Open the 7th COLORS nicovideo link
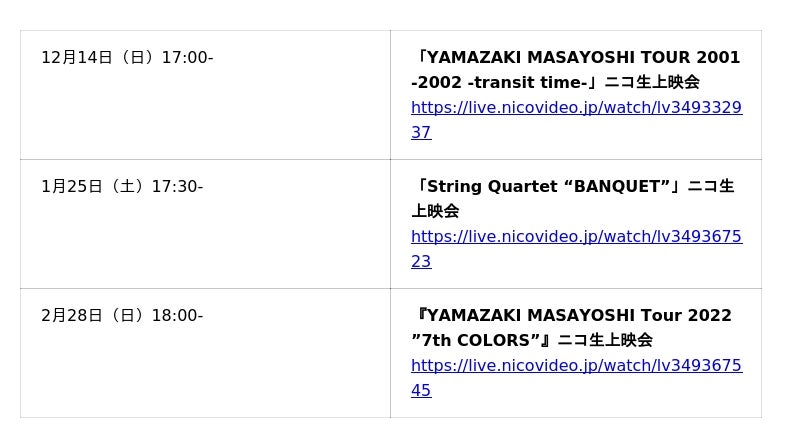 576,366
